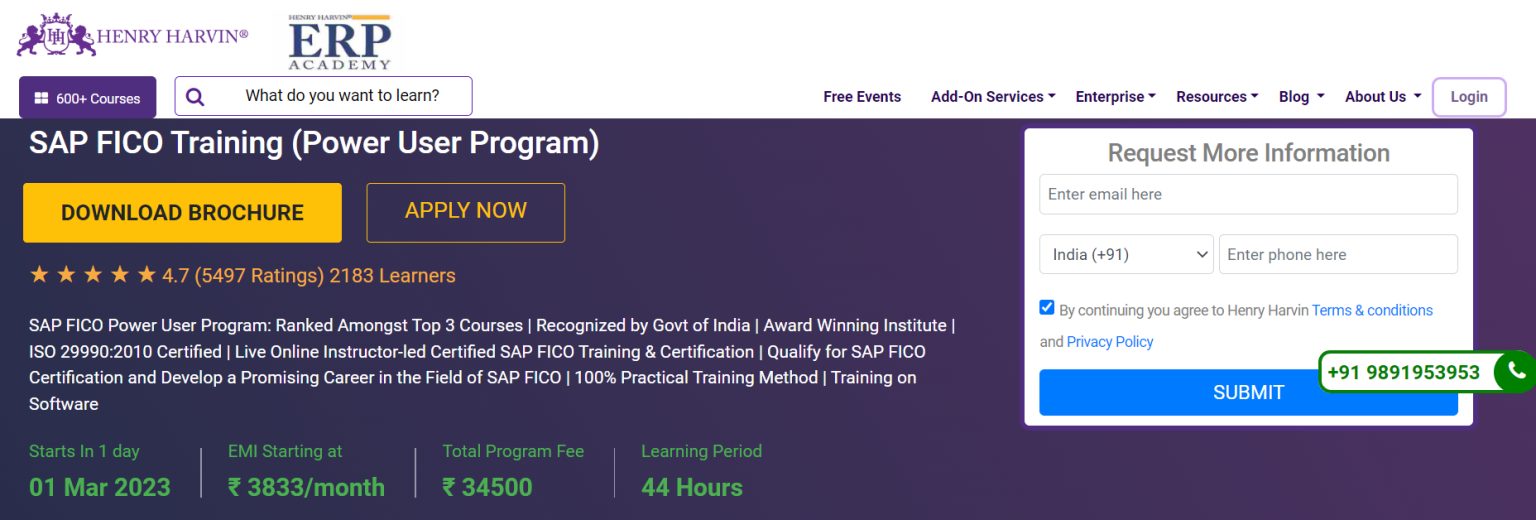
Task: Click the ERP Academy logo
Action: (340, 42)
